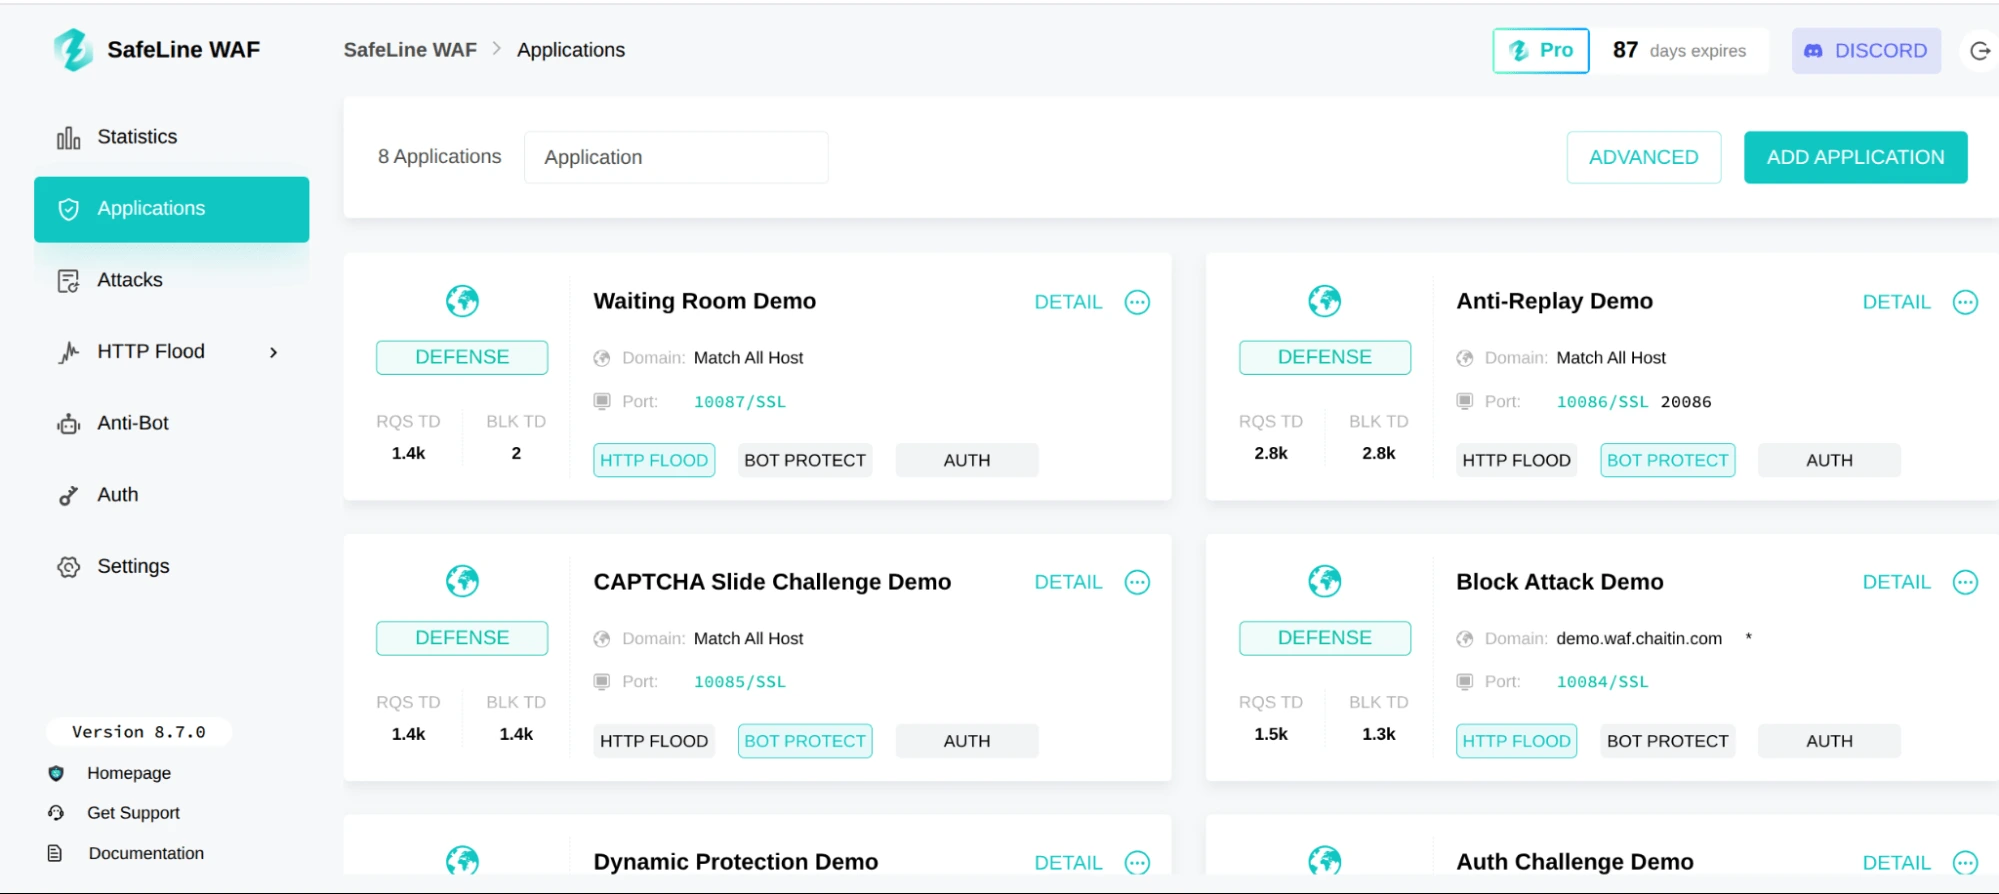
Task: Toggle HTTP FLOOD on Anti-Replay Demo
Action: (1516, 460)
